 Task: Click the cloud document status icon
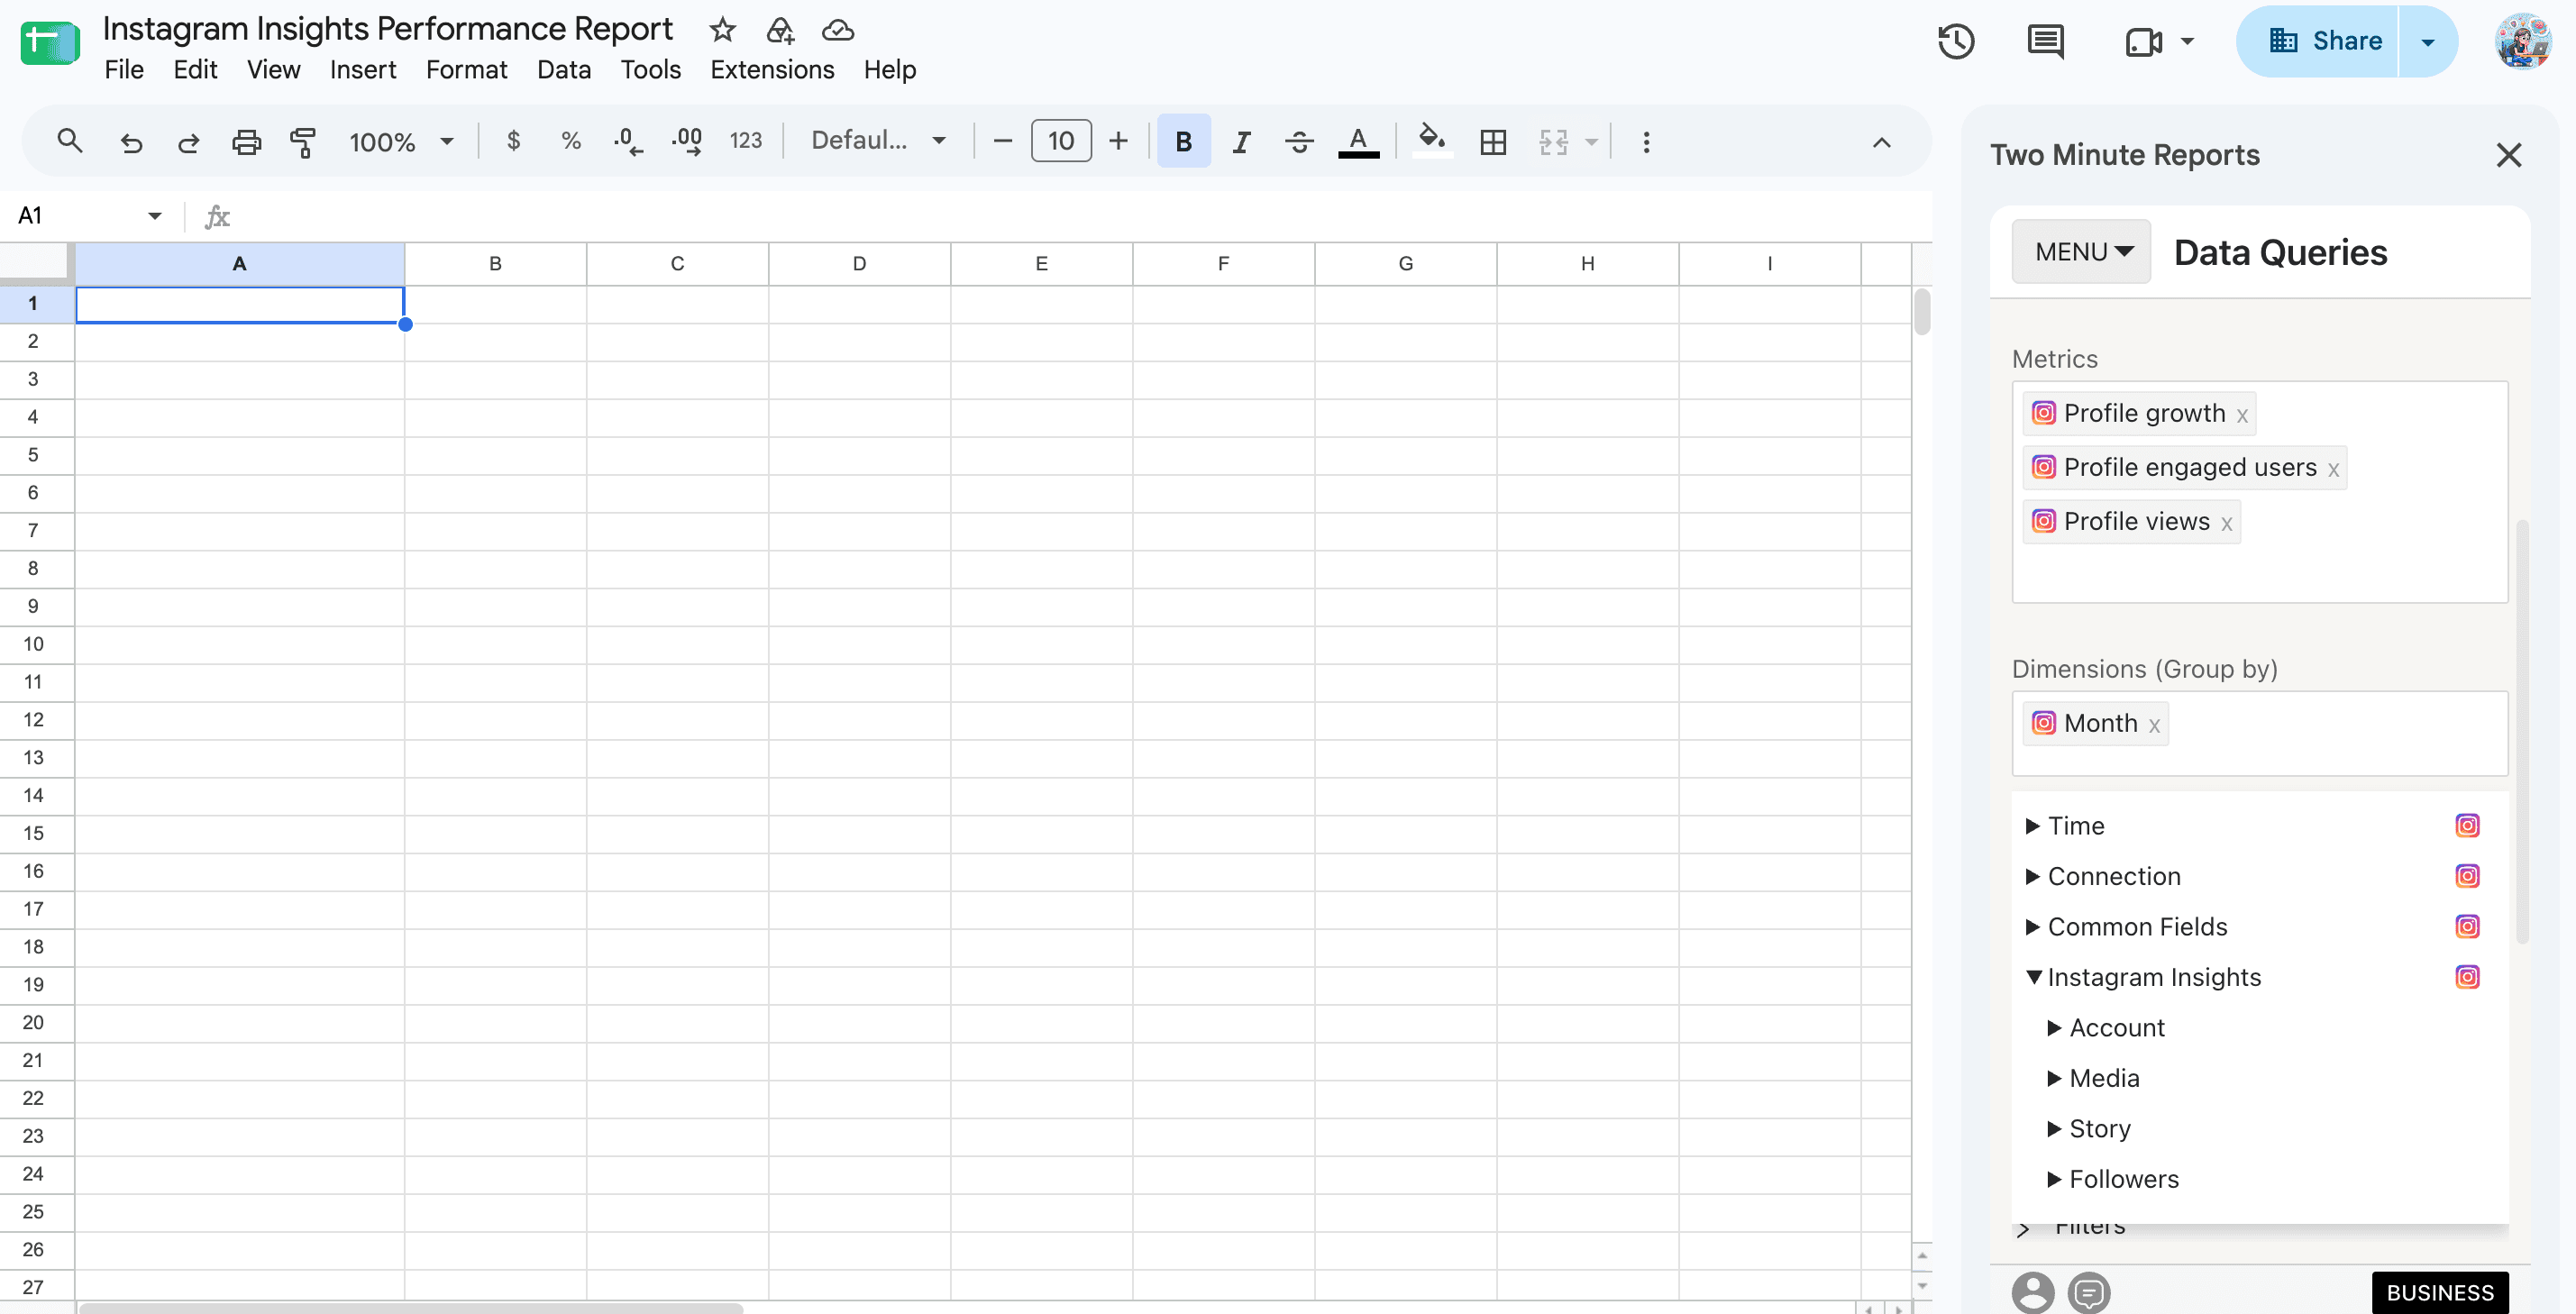[x=837, y=30]
